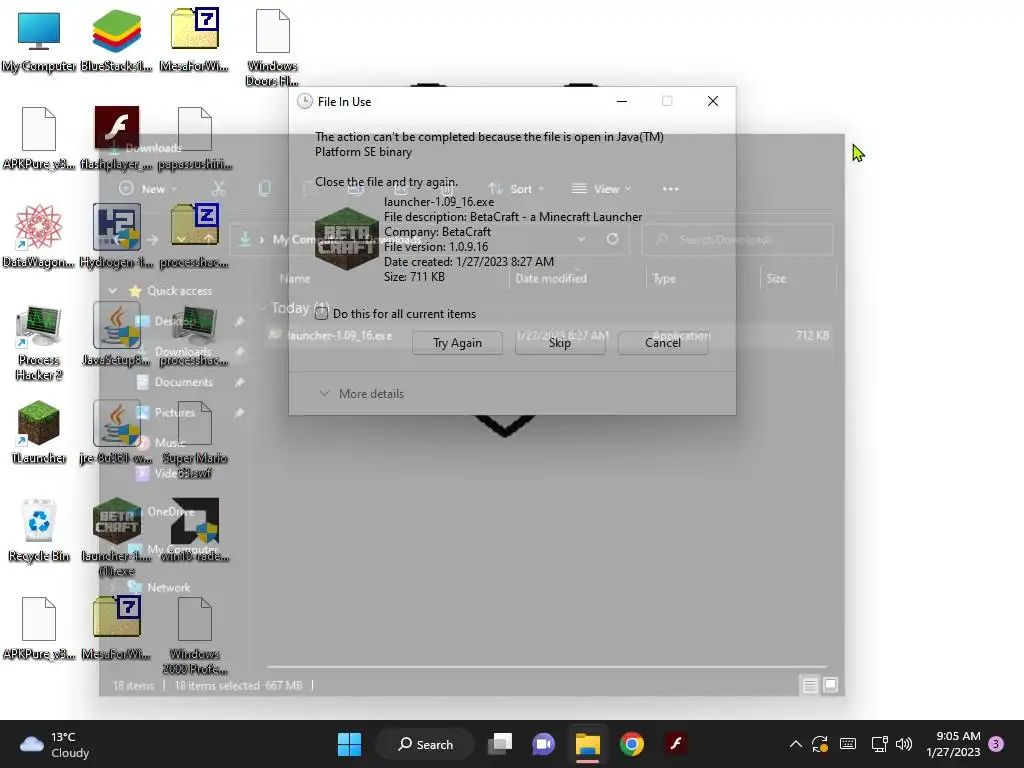Open the clock and date panel
1024x768 pixels.
[x=953, y=744]
